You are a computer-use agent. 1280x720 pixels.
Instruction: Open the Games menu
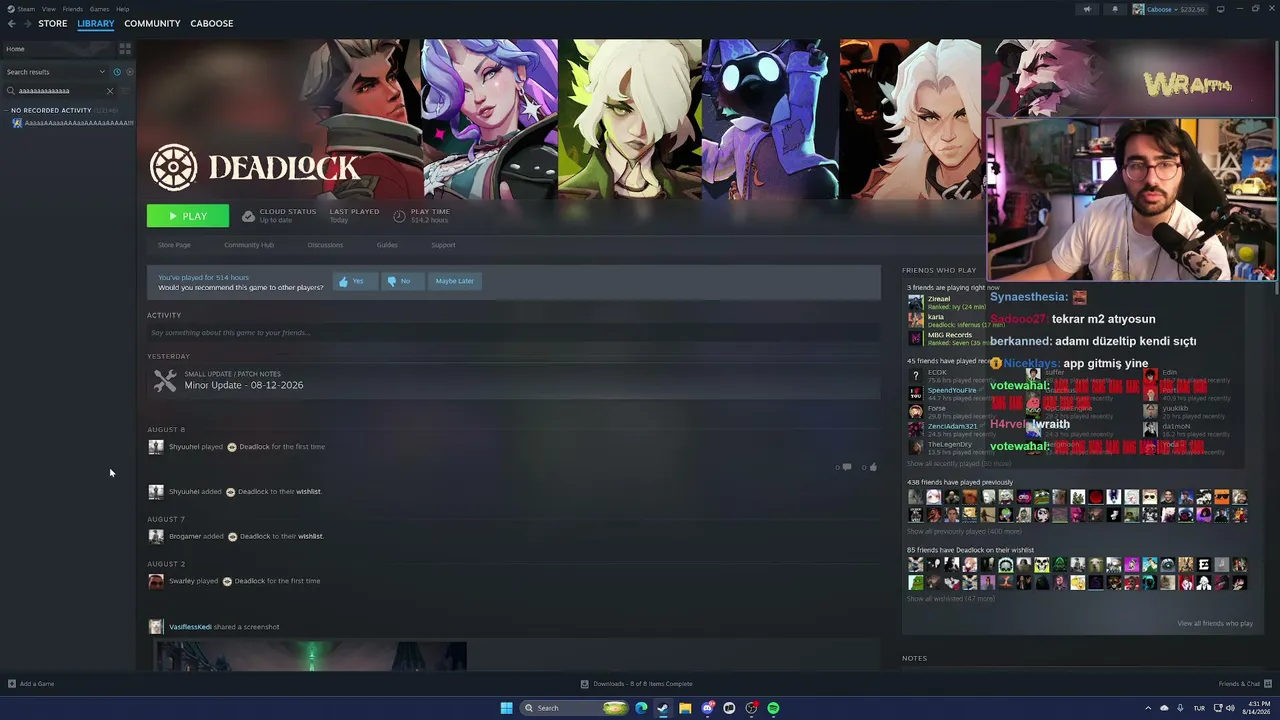99,9
